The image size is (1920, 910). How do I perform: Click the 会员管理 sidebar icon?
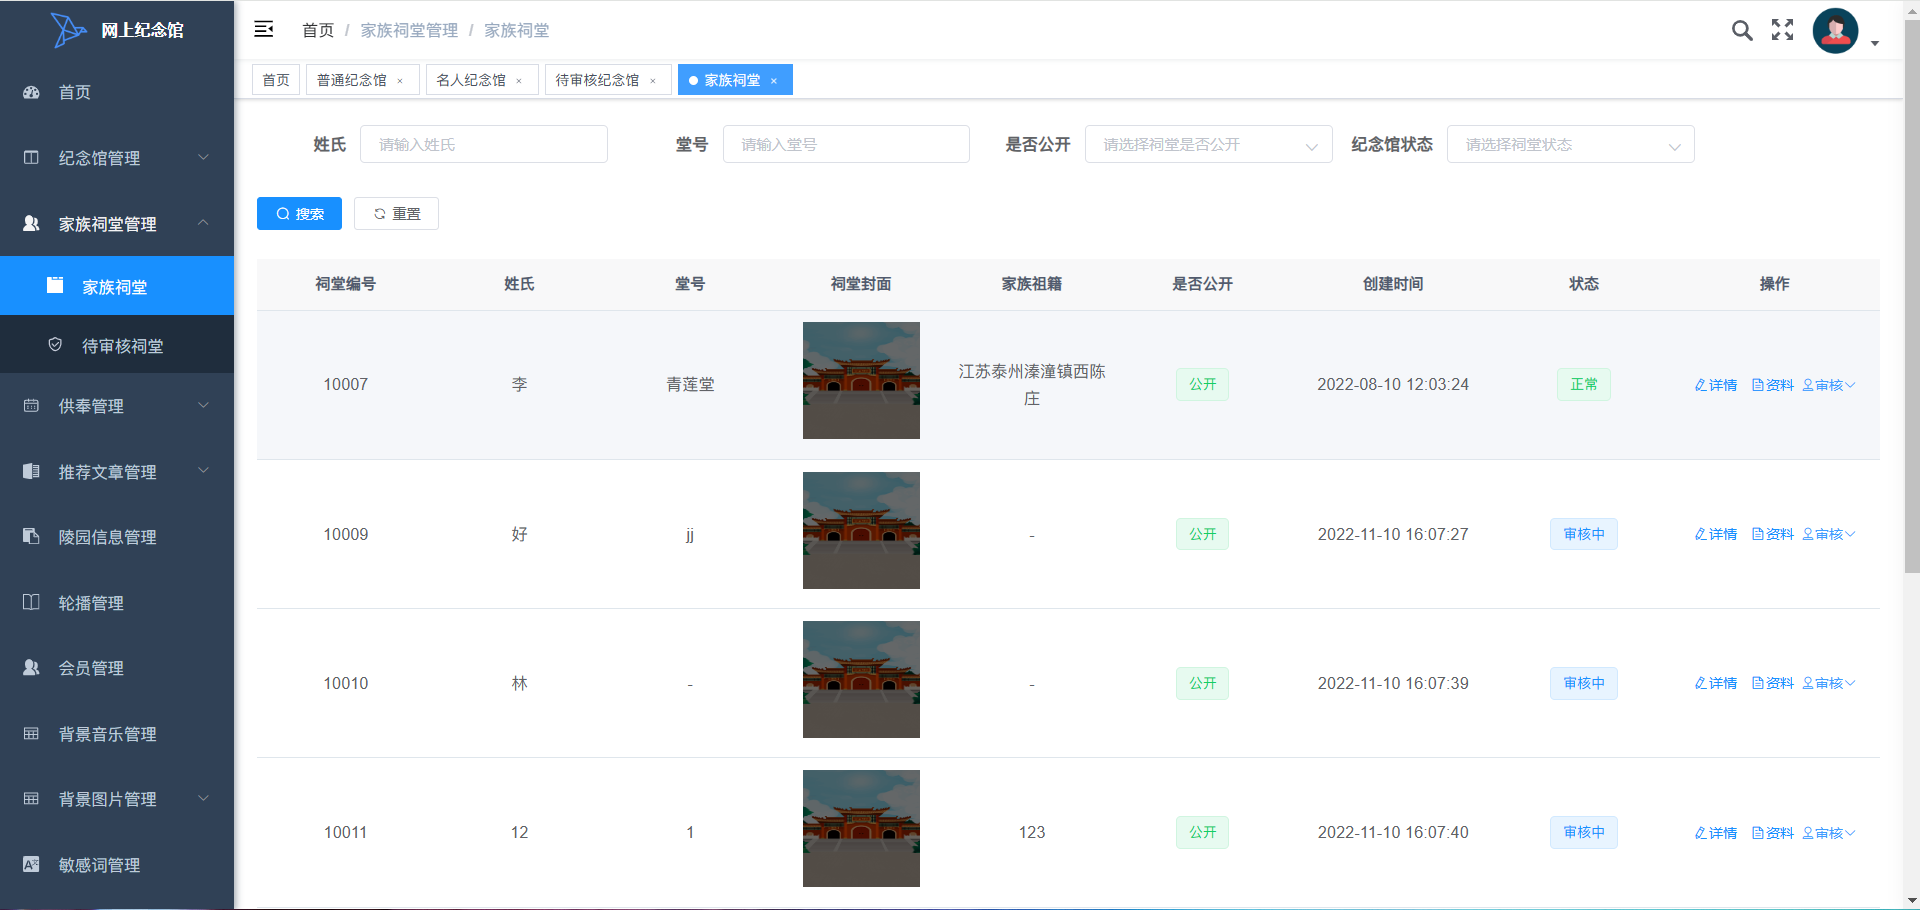pyautogui.click(x=31, y=667)
